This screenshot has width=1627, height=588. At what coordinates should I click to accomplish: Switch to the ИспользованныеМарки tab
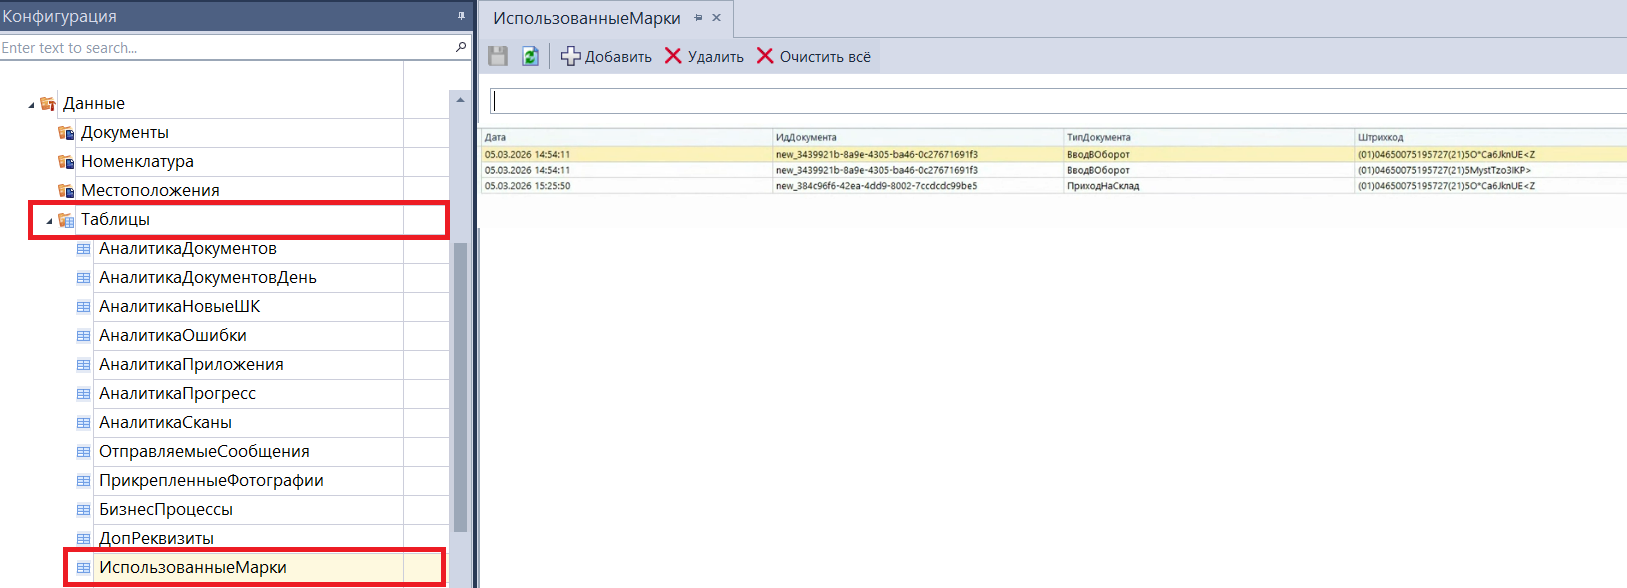pos(587,18)
